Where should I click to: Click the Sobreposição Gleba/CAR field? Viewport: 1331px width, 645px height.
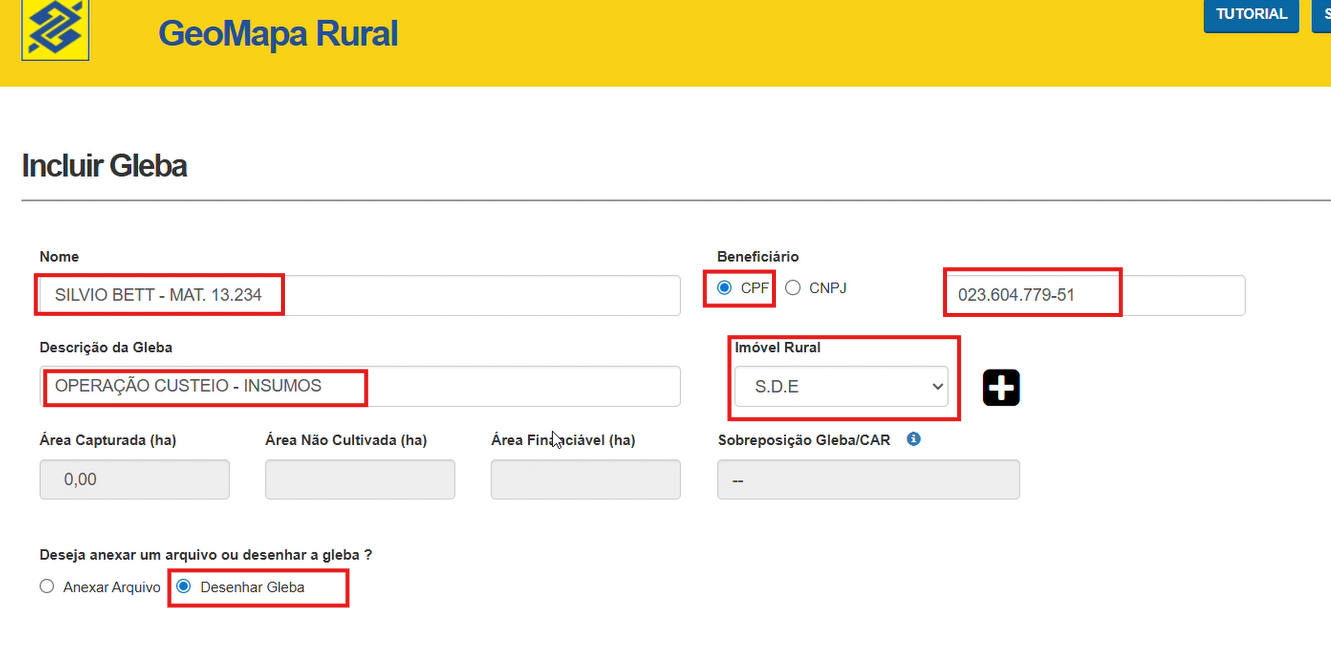click(x=868, y=480)
